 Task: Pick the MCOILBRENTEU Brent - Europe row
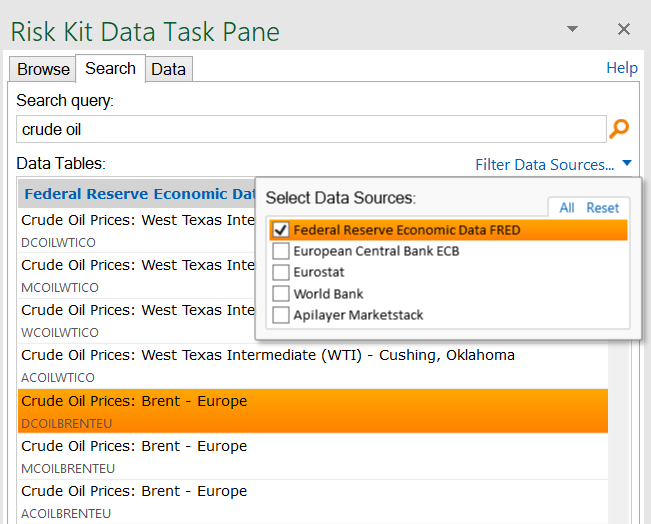tap(313, 456)
